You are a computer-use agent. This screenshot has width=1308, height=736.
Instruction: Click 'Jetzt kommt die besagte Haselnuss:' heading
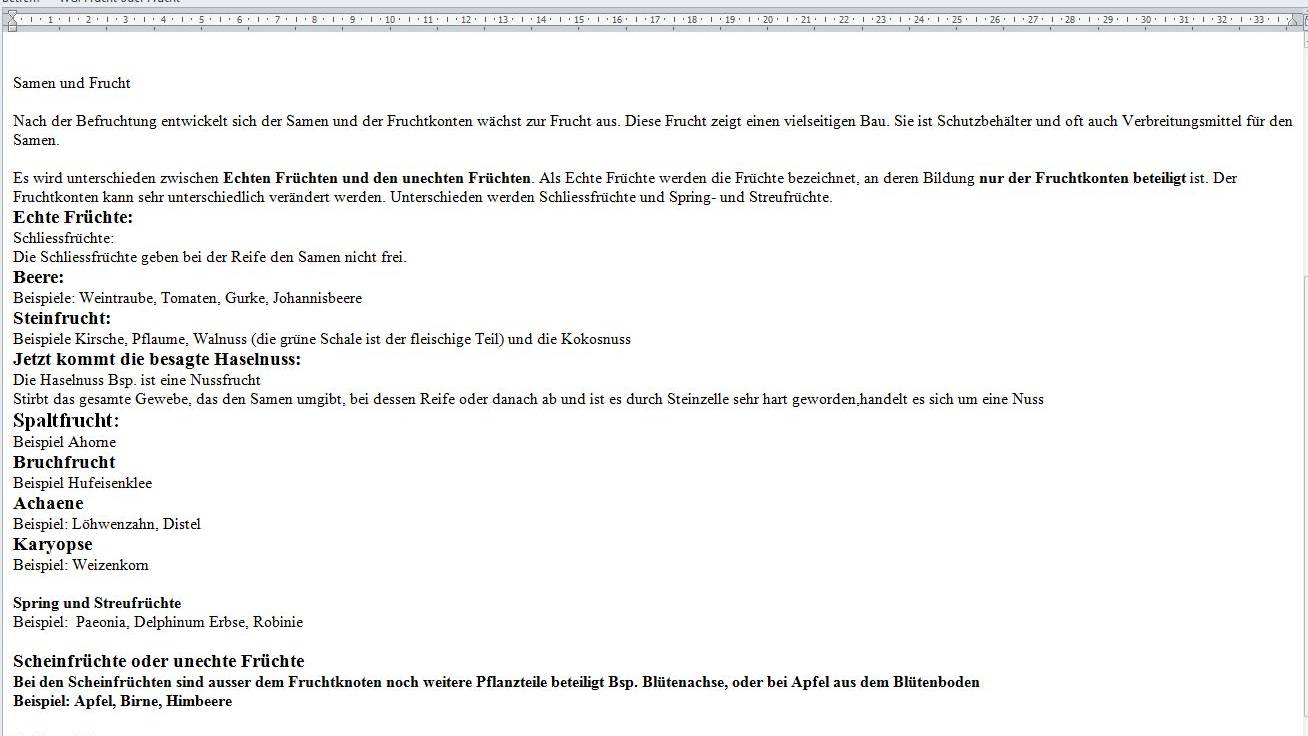[x=157, y=359]
